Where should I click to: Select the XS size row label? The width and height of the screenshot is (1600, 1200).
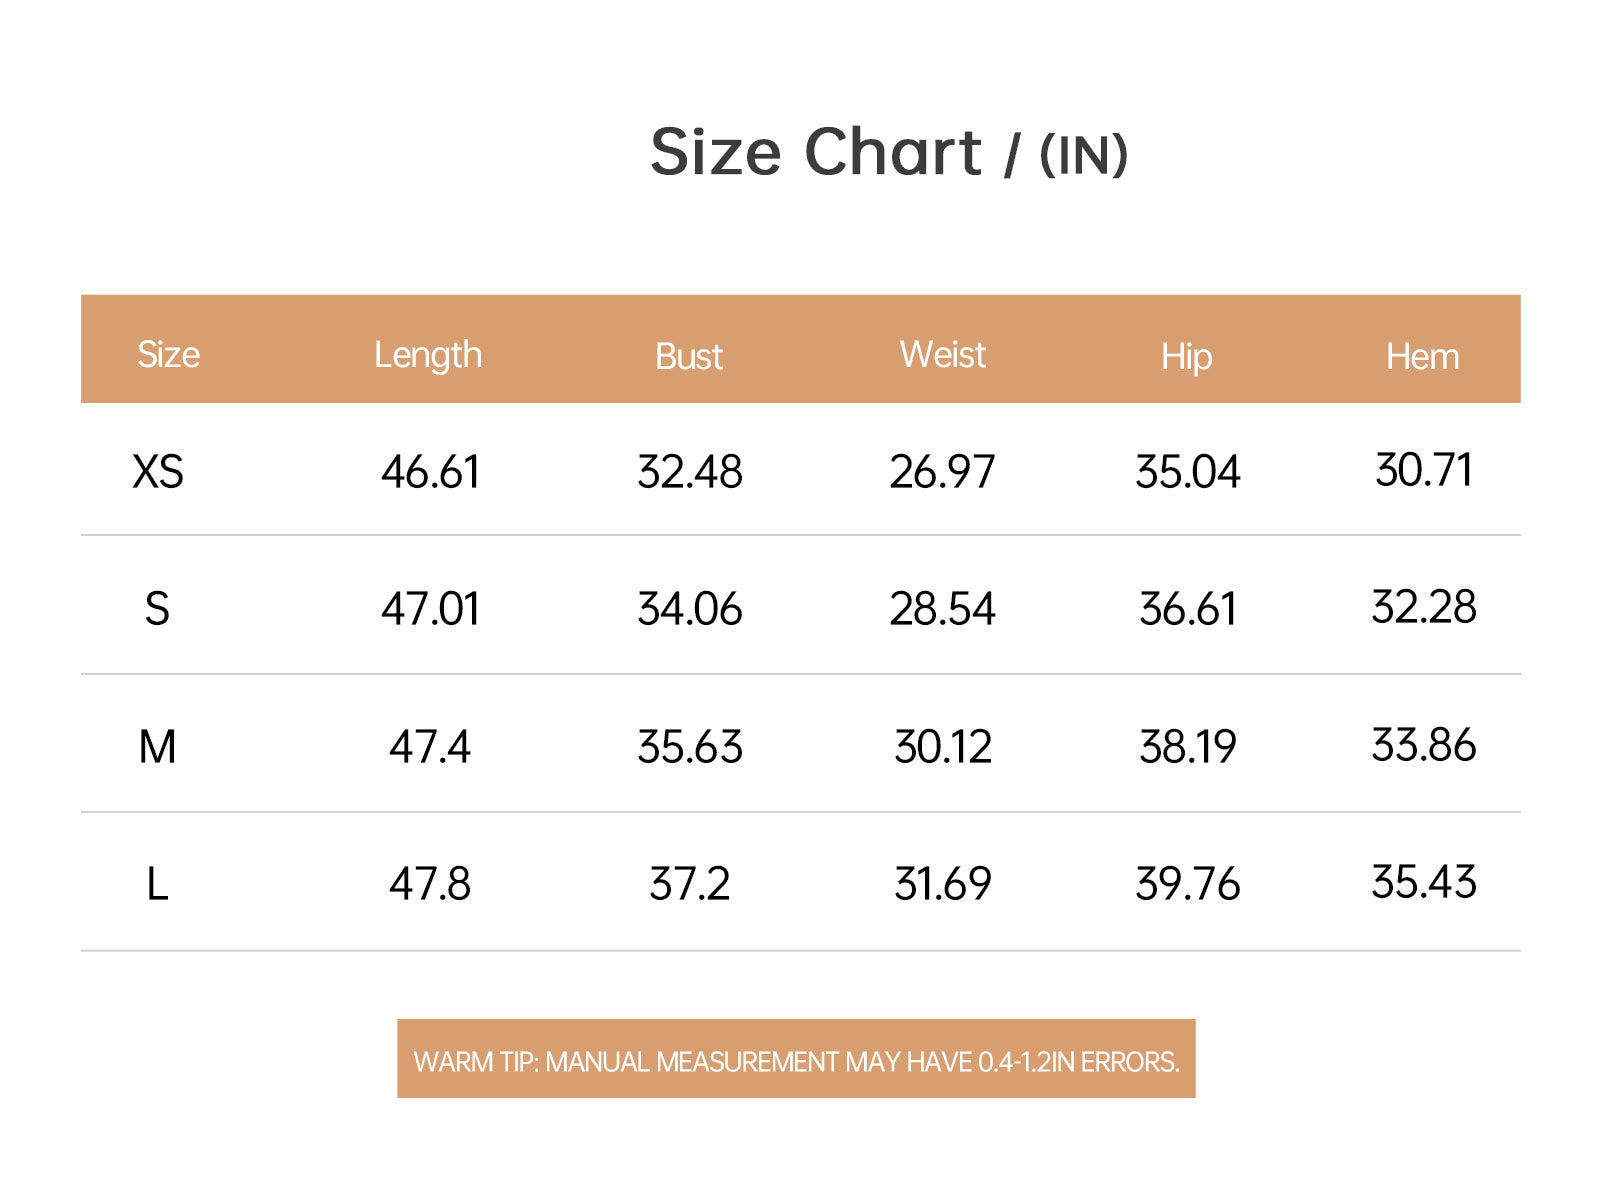(x=158, y=471)
